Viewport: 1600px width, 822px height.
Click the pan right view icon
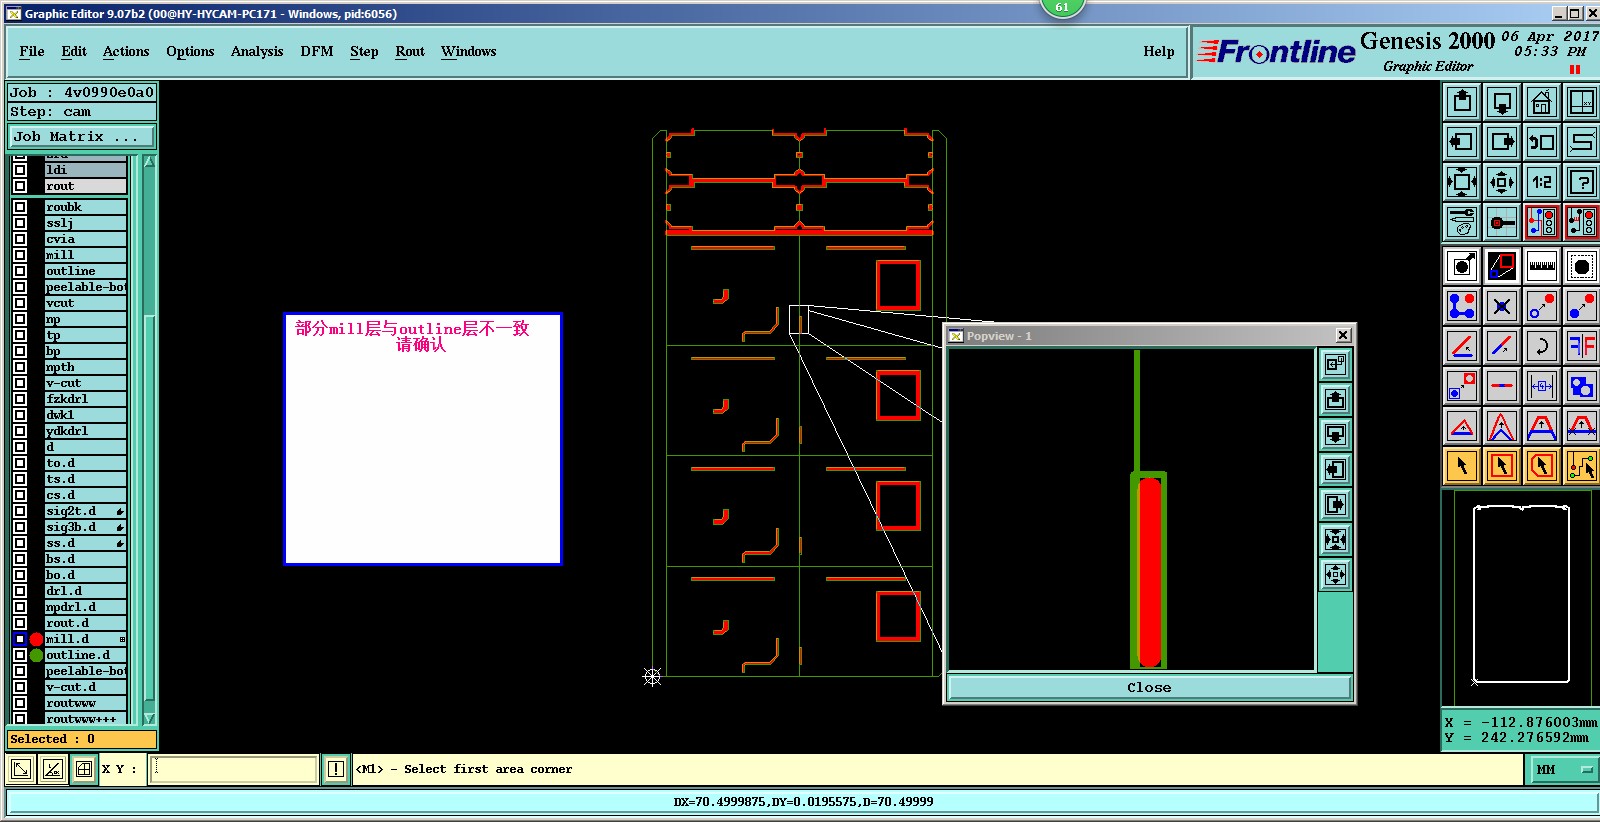pyautogui.click(x=1502, y=142)
